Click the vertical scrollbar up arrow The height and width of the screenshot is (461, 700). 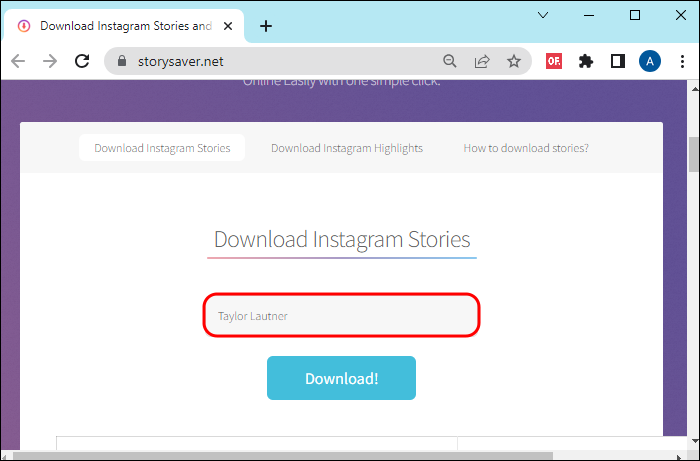(x=694, y=88)
